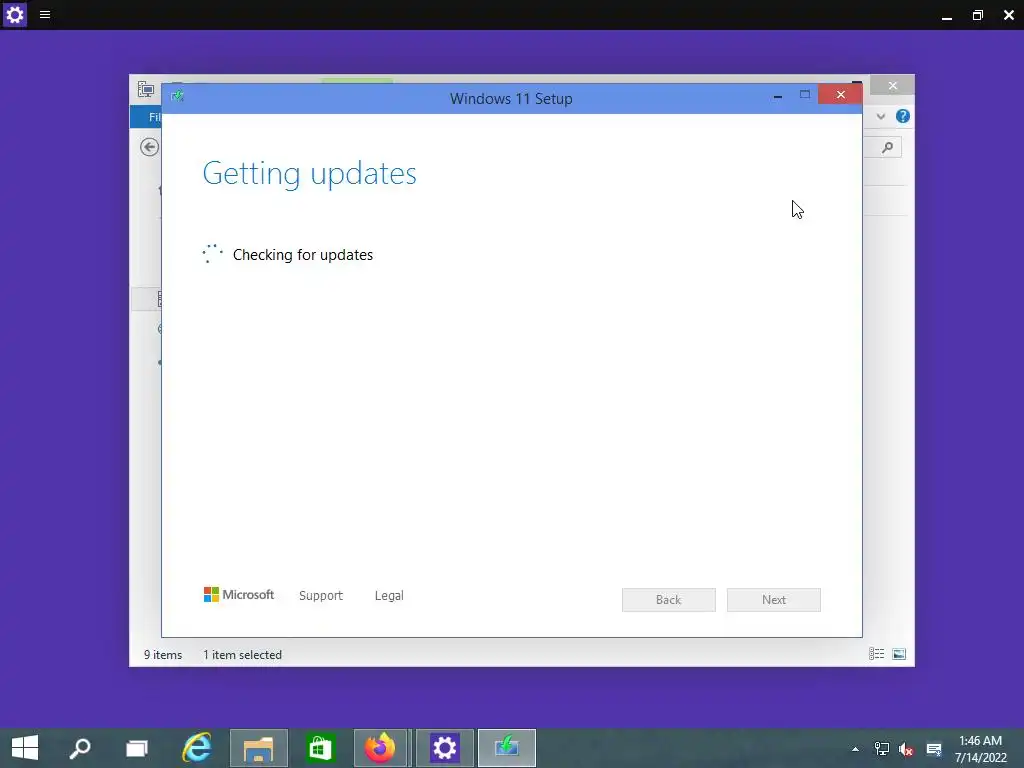
Task: Open the purple gear app on the taskbar
Action: (x=444, y=748)
